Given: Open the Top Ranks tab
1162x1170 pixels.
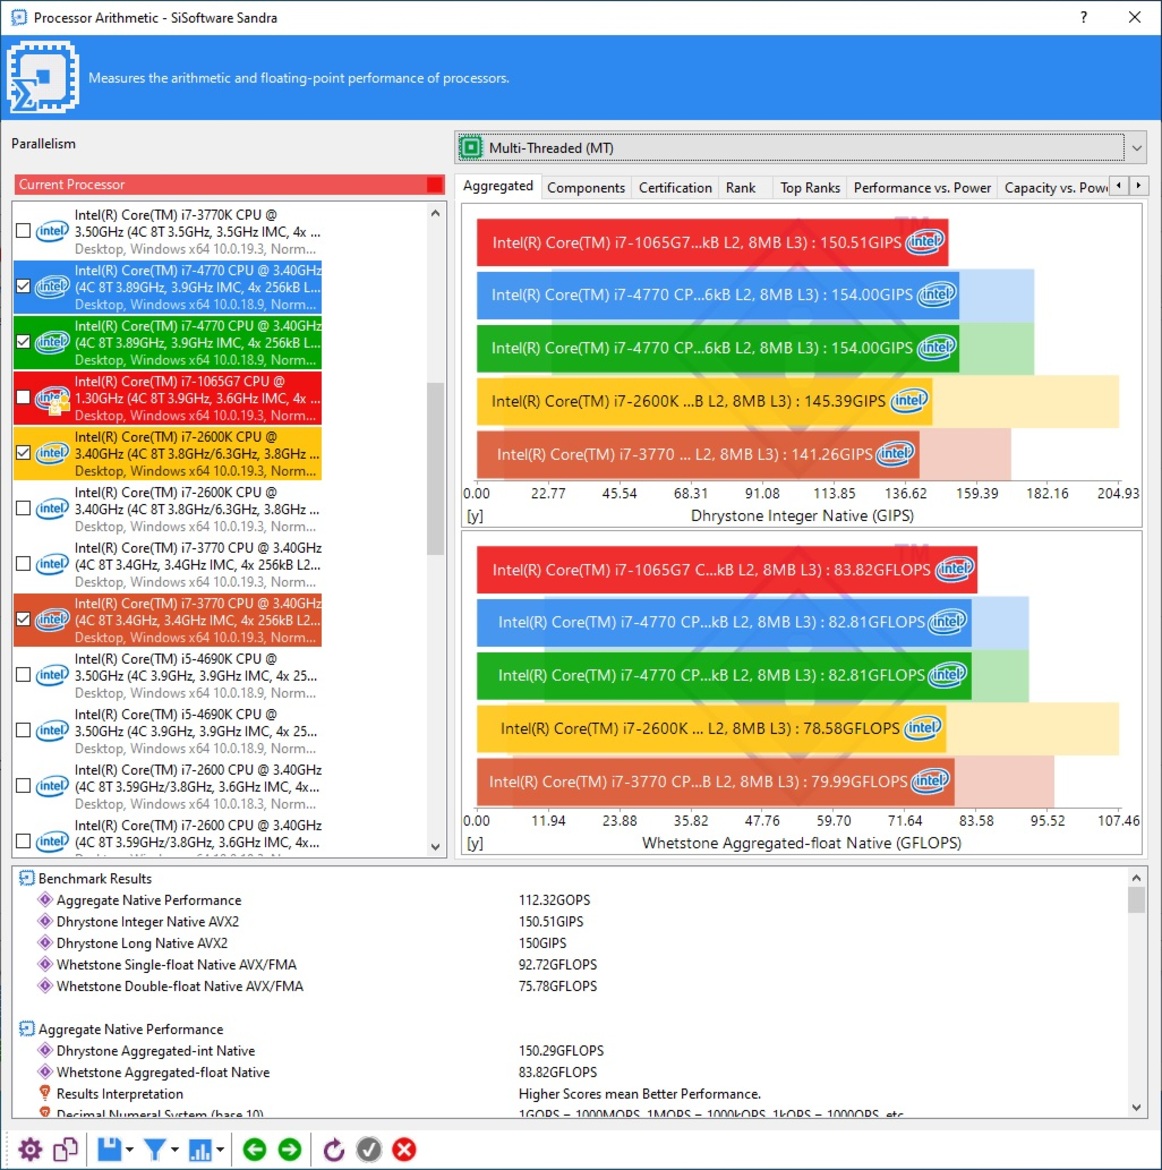Looking at the screenshot, I should (x=810, y=187).
